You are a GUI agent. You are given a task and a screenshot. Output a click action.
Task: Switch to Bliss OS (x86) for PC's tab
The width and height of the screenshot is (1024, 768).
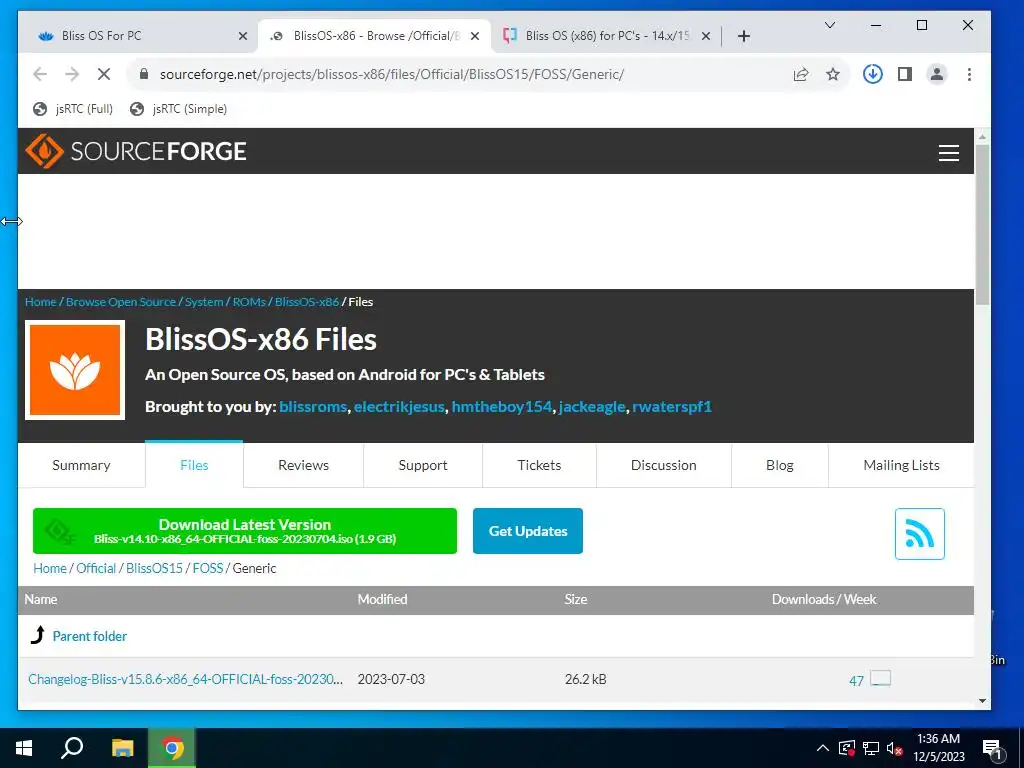(x=607, y=36)
